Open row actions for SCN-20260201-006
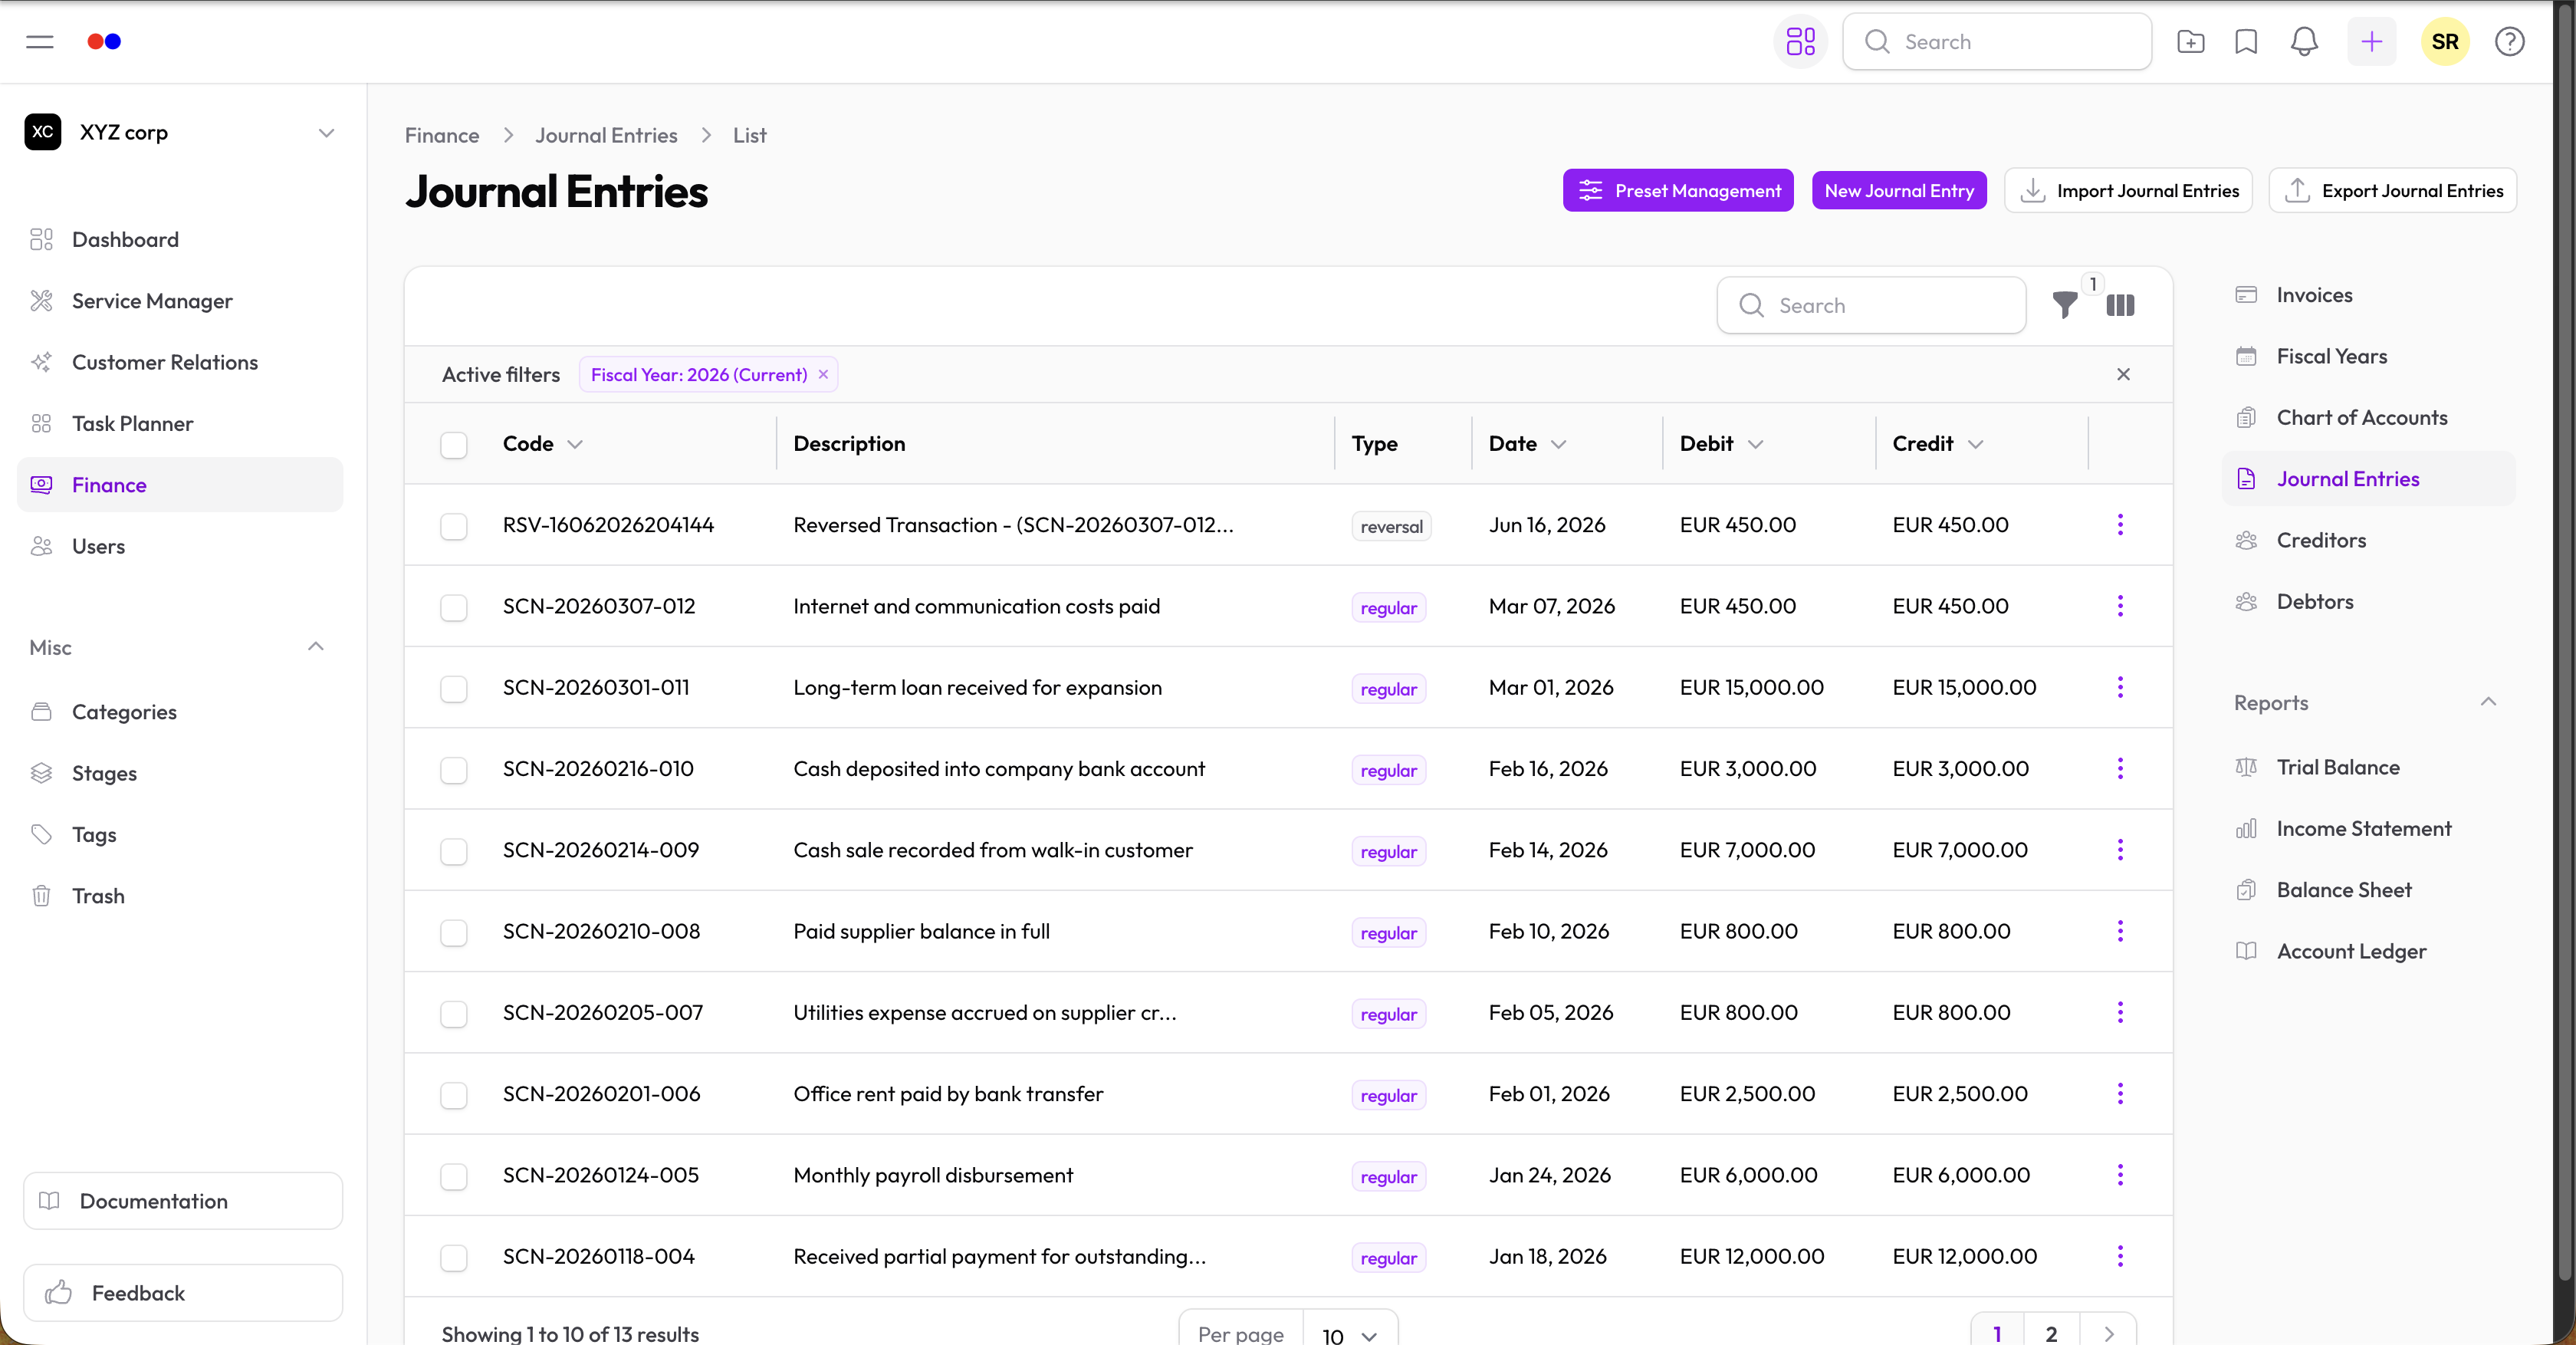 [2120, 1094]
